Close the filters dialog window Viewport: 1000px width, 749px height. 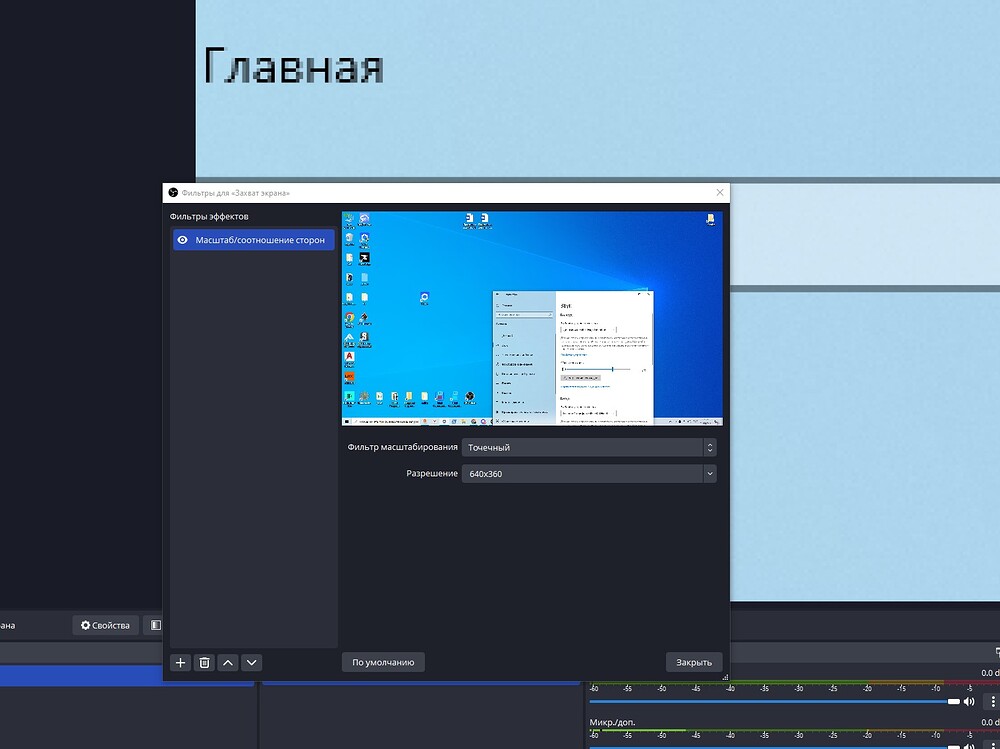pos(693,662)
